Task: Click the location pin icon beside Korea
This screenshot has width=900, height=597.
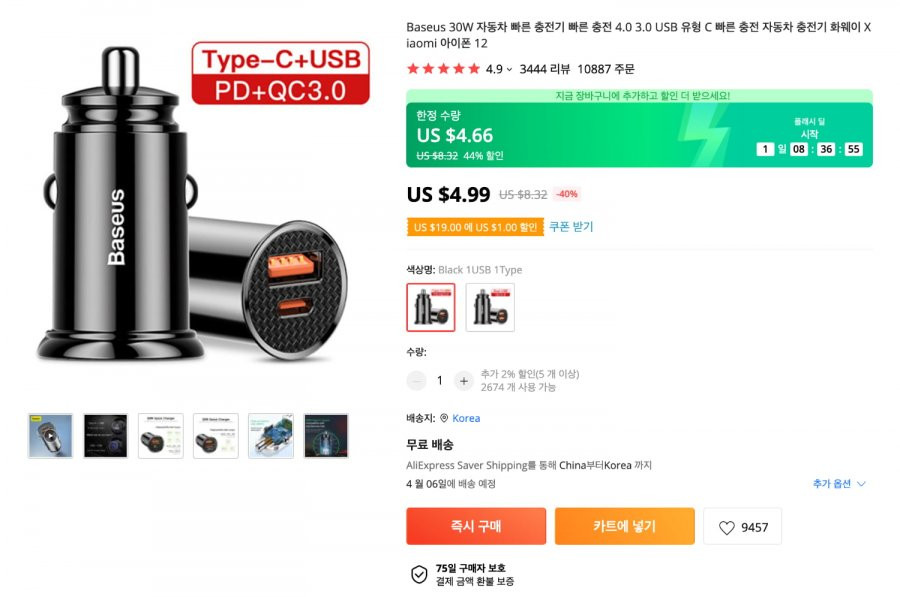Action: pos(444,418)
